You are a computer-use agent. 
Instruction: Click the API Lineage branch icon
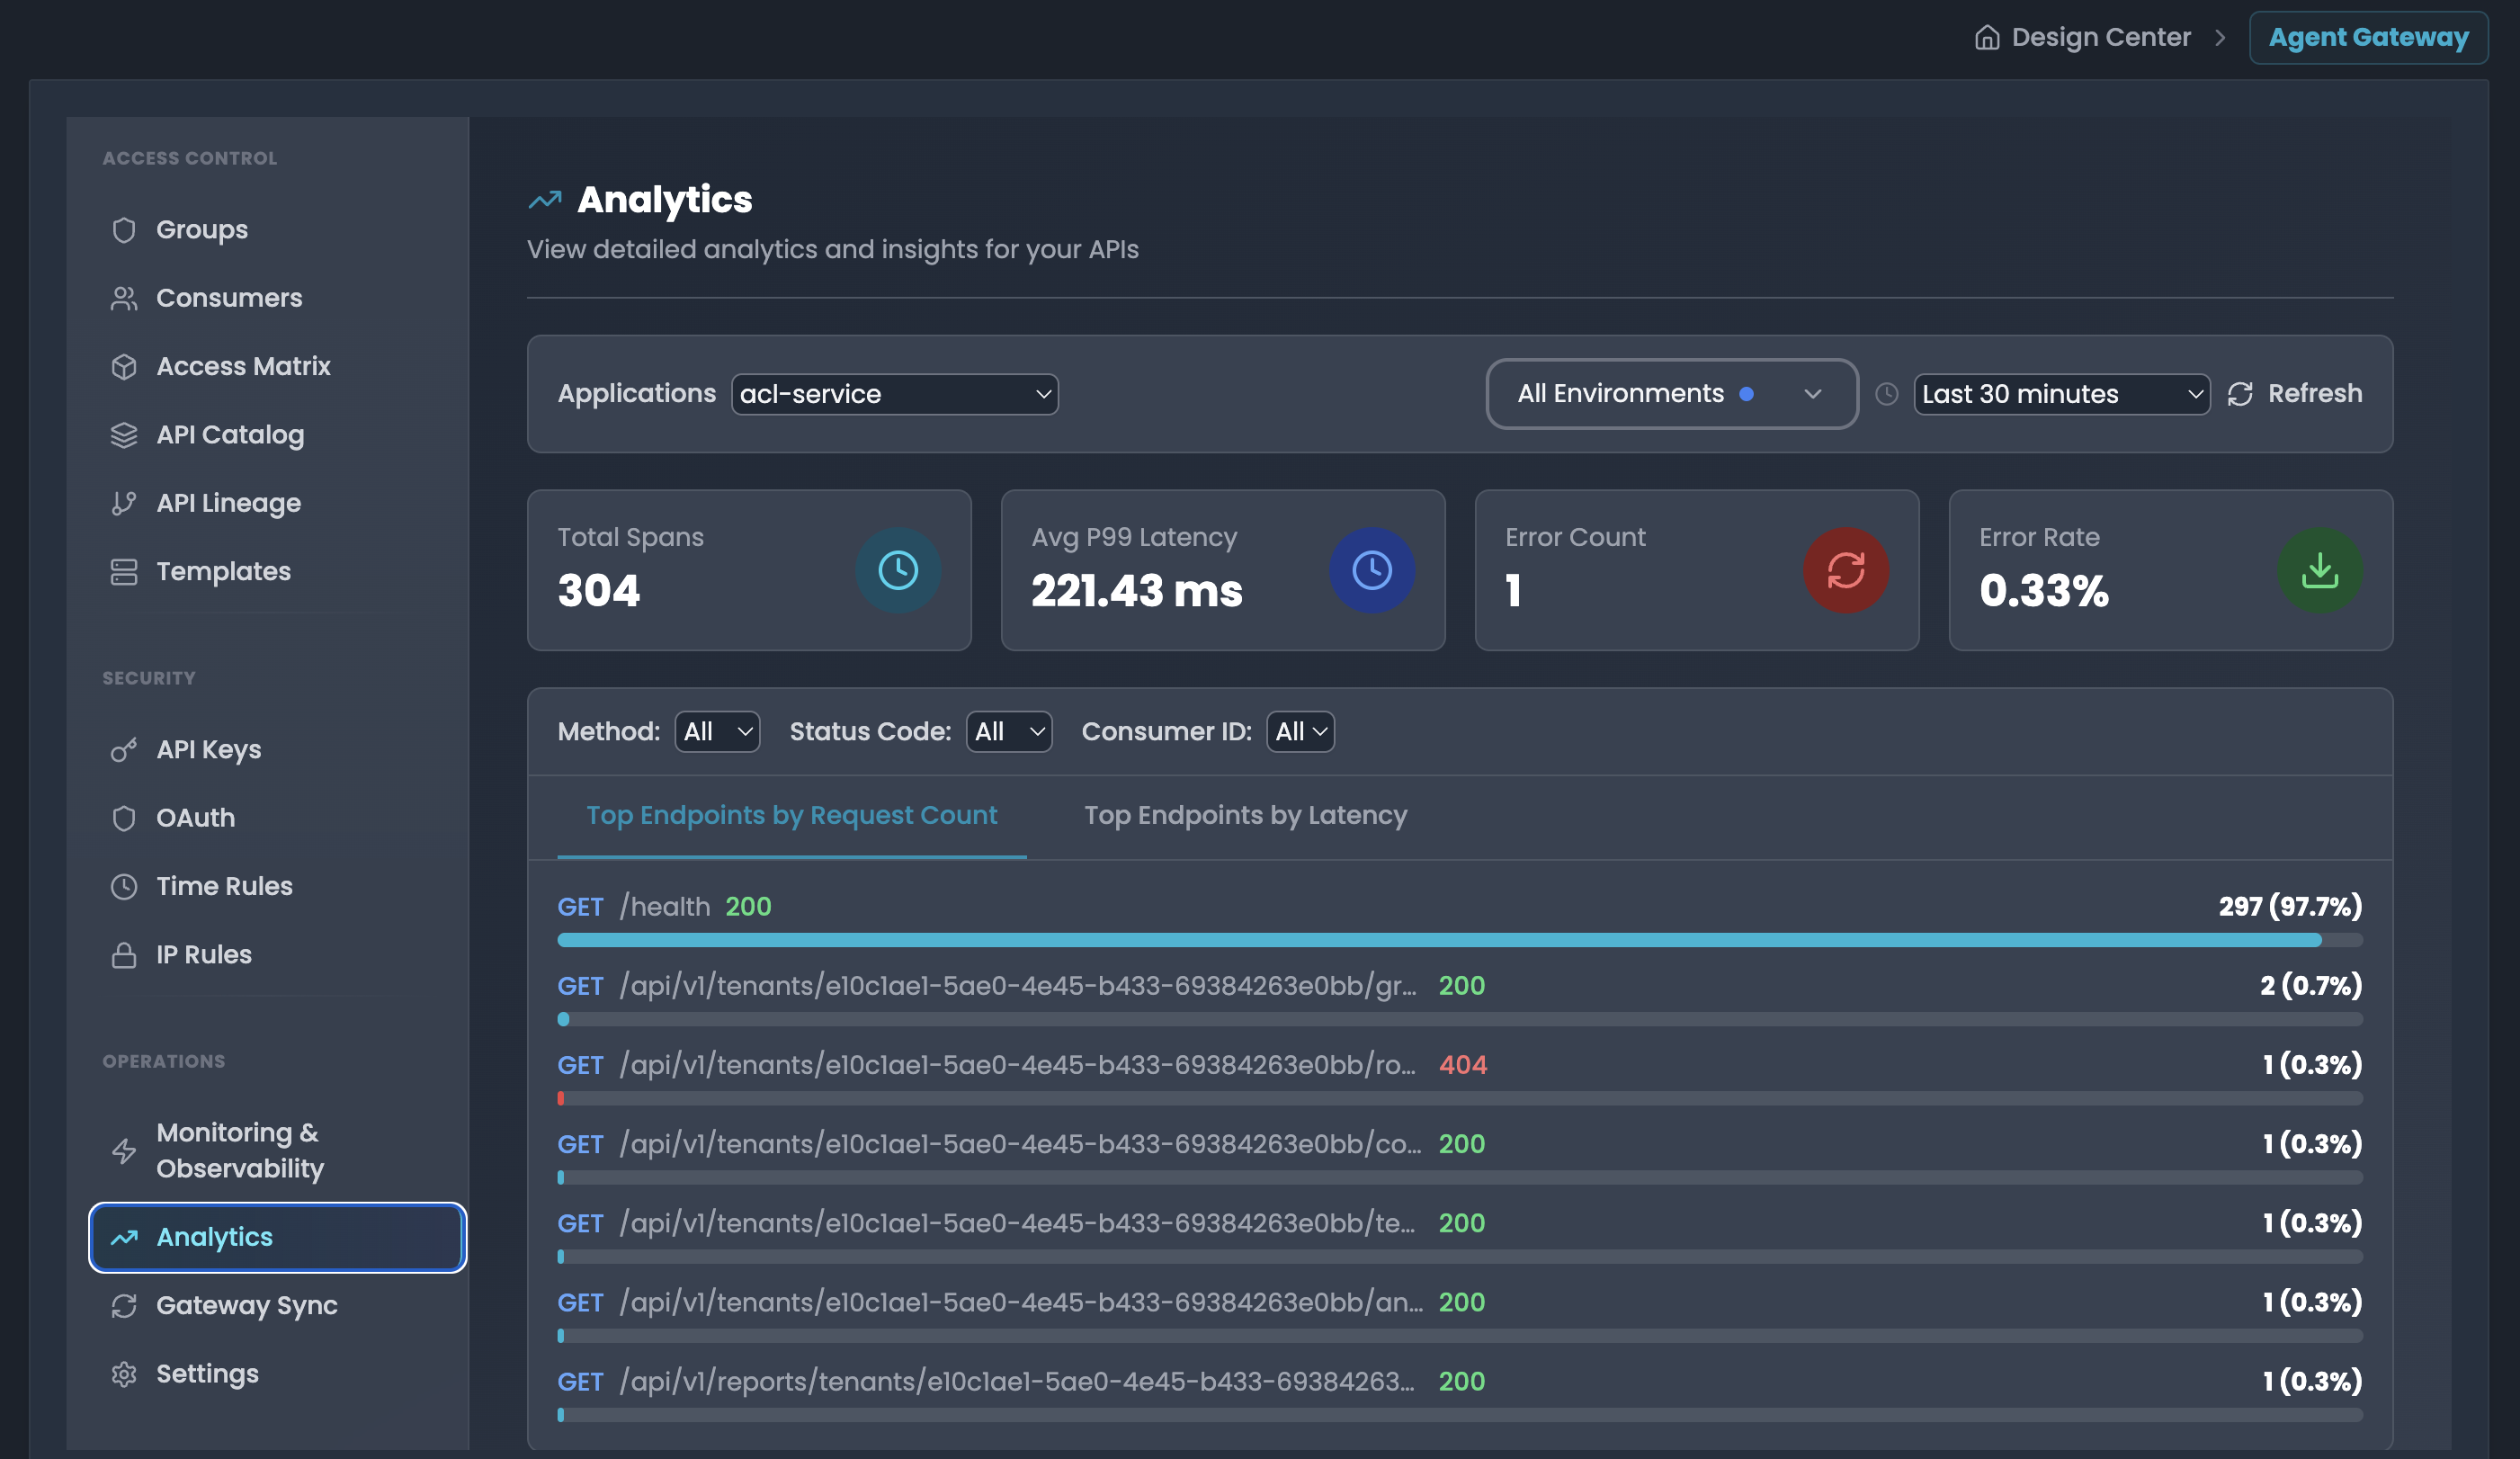124,504
